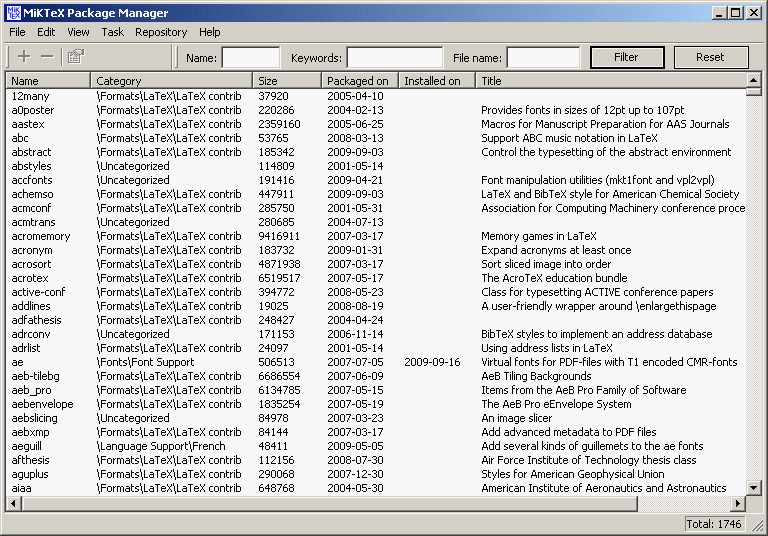Screen dimensions: 768x536
Task: Select the acmtrans package row
Action: [x=376, y=222]
